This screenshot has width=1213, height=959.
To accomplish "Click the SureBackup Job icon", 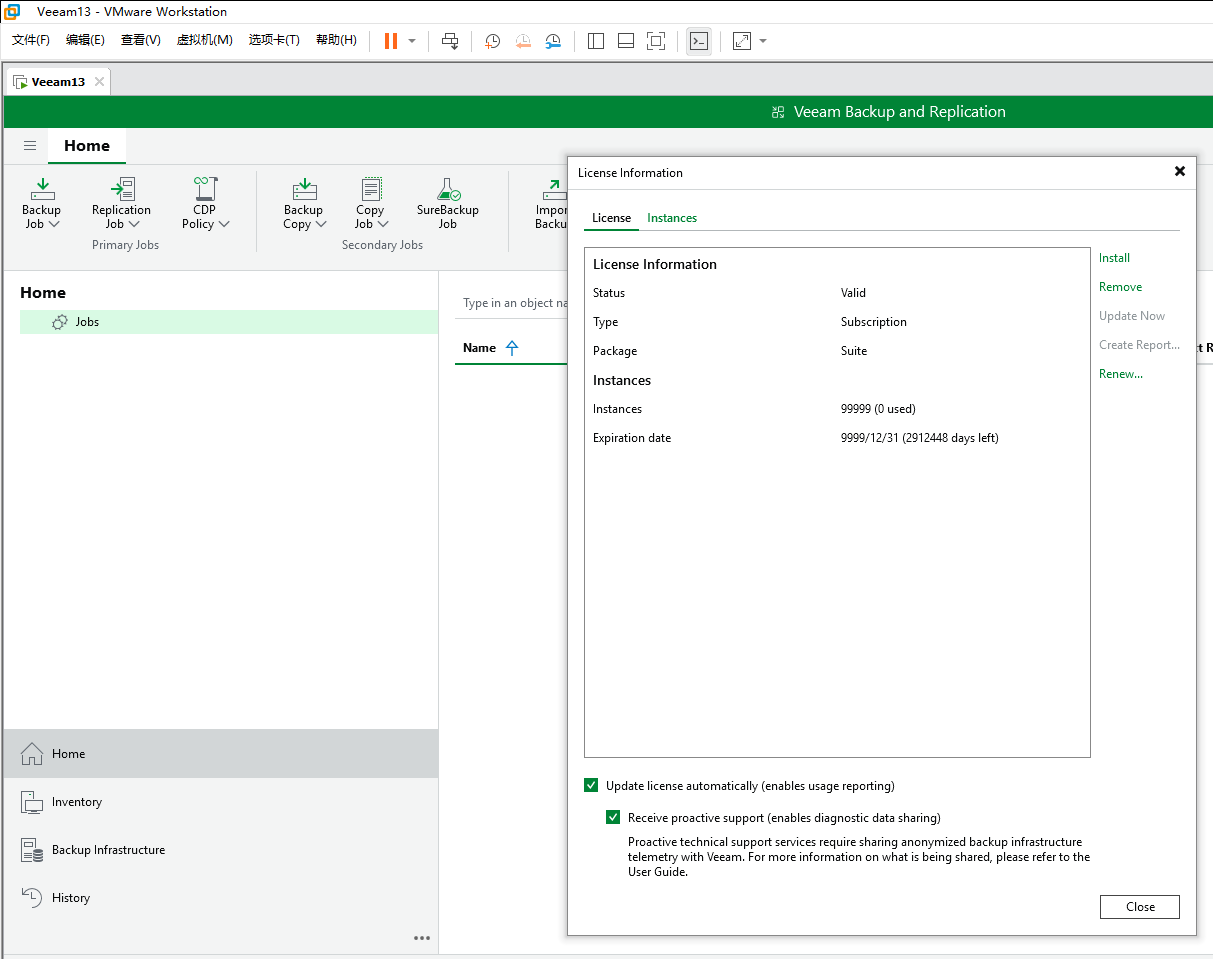I will tap(447, 189).
